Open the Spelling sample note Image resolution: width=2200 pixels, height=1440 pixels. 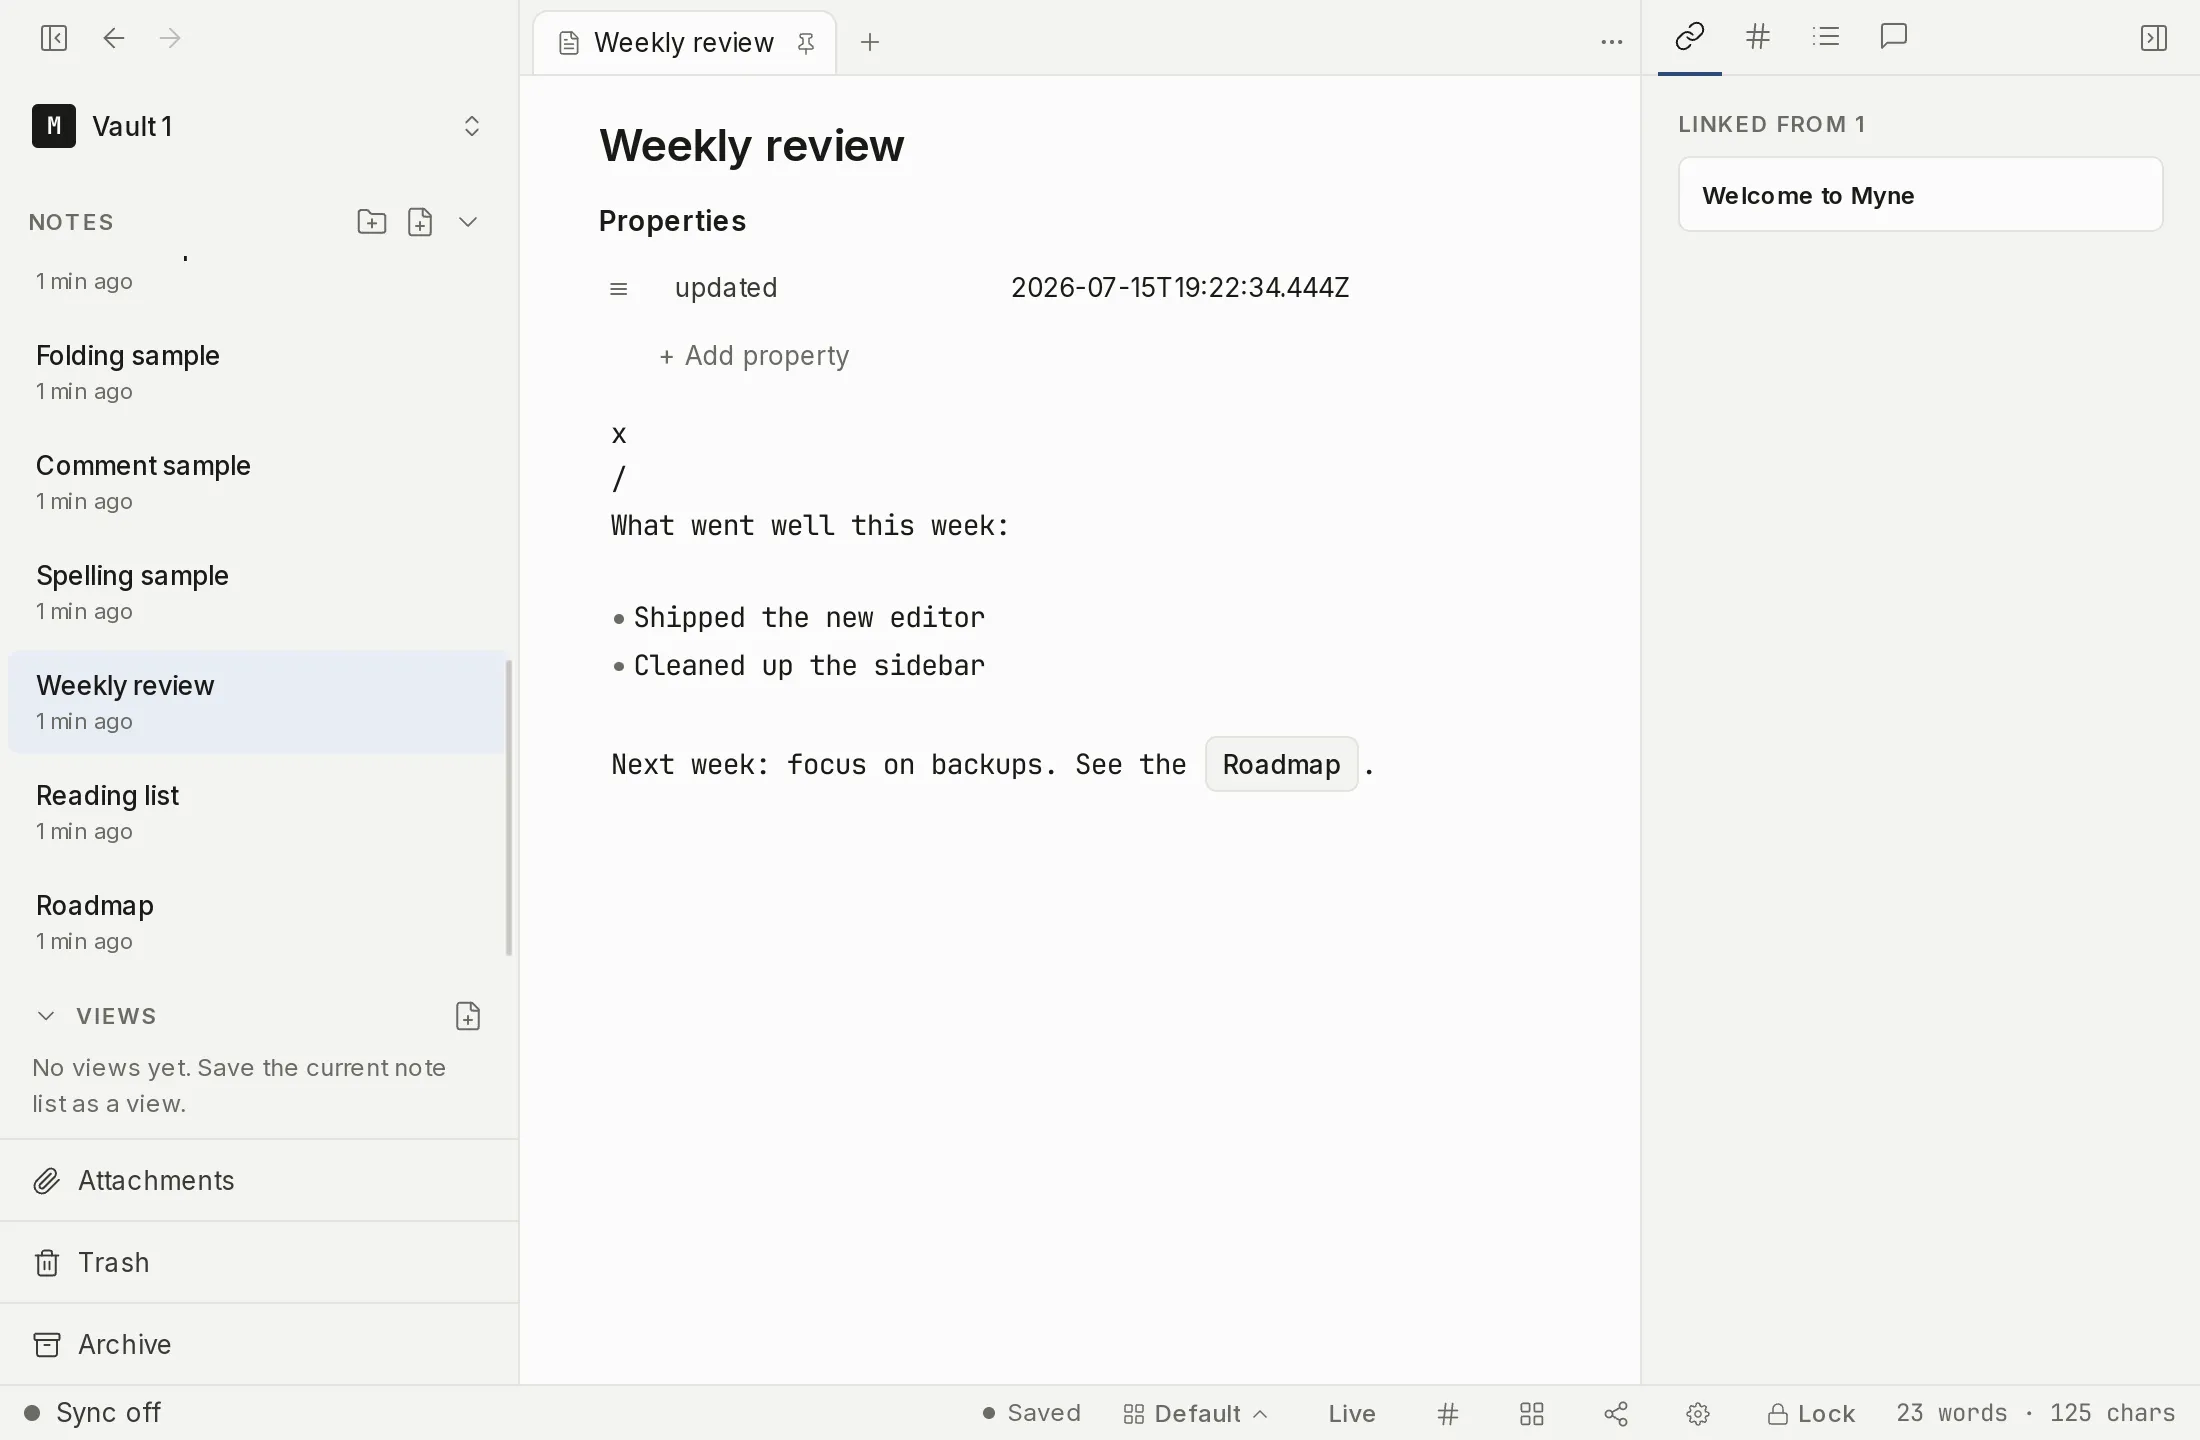point(257,592)
